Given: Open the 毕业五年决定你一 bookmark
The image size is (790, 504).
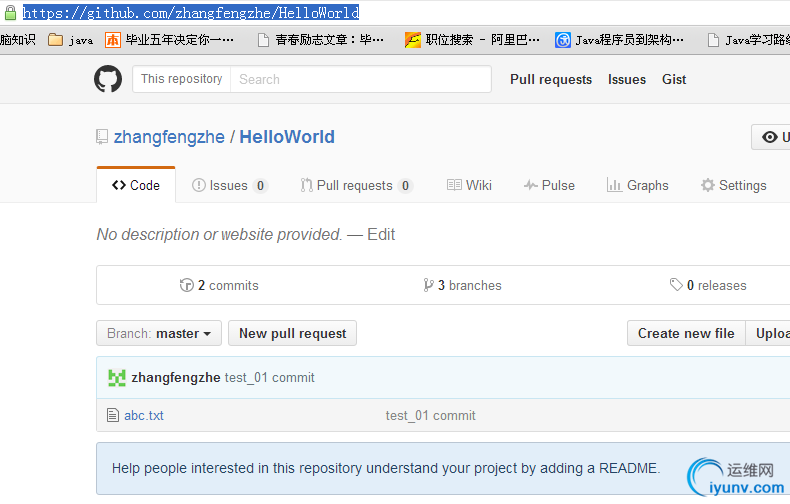Looking at the screenshot, I should (169, 40).
